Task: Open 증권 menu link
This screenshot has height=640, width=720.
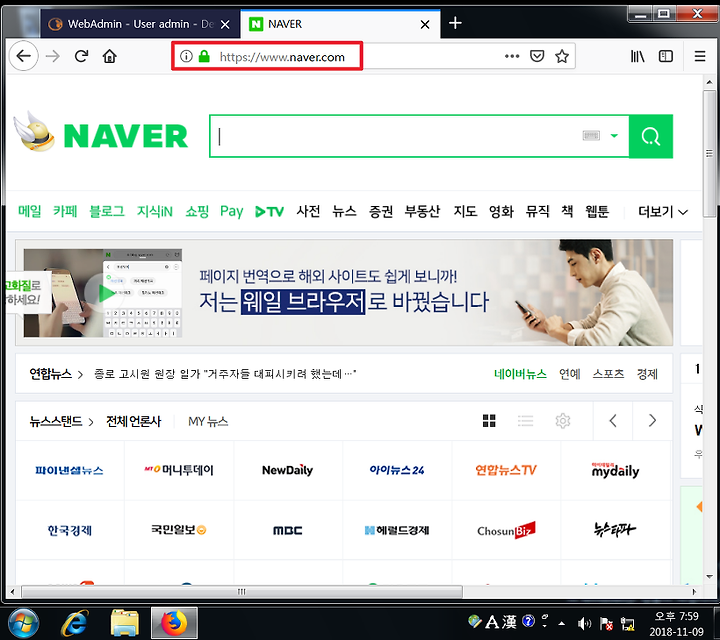Action: (381, 211)
